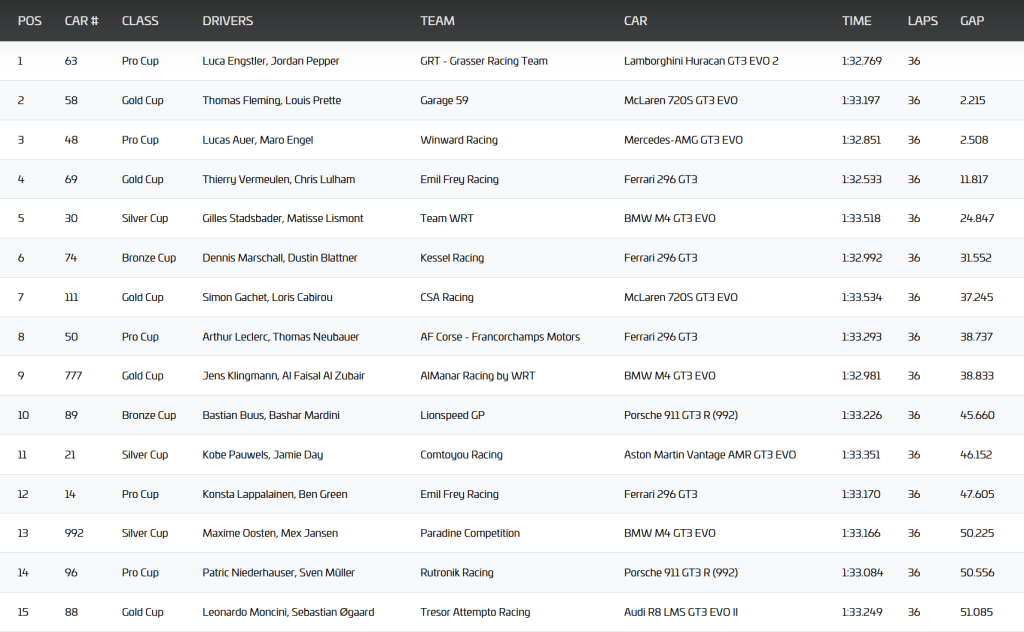Click car number 992
The height and width of the screenshot is (632, 1024).
[x=74, y=533]
